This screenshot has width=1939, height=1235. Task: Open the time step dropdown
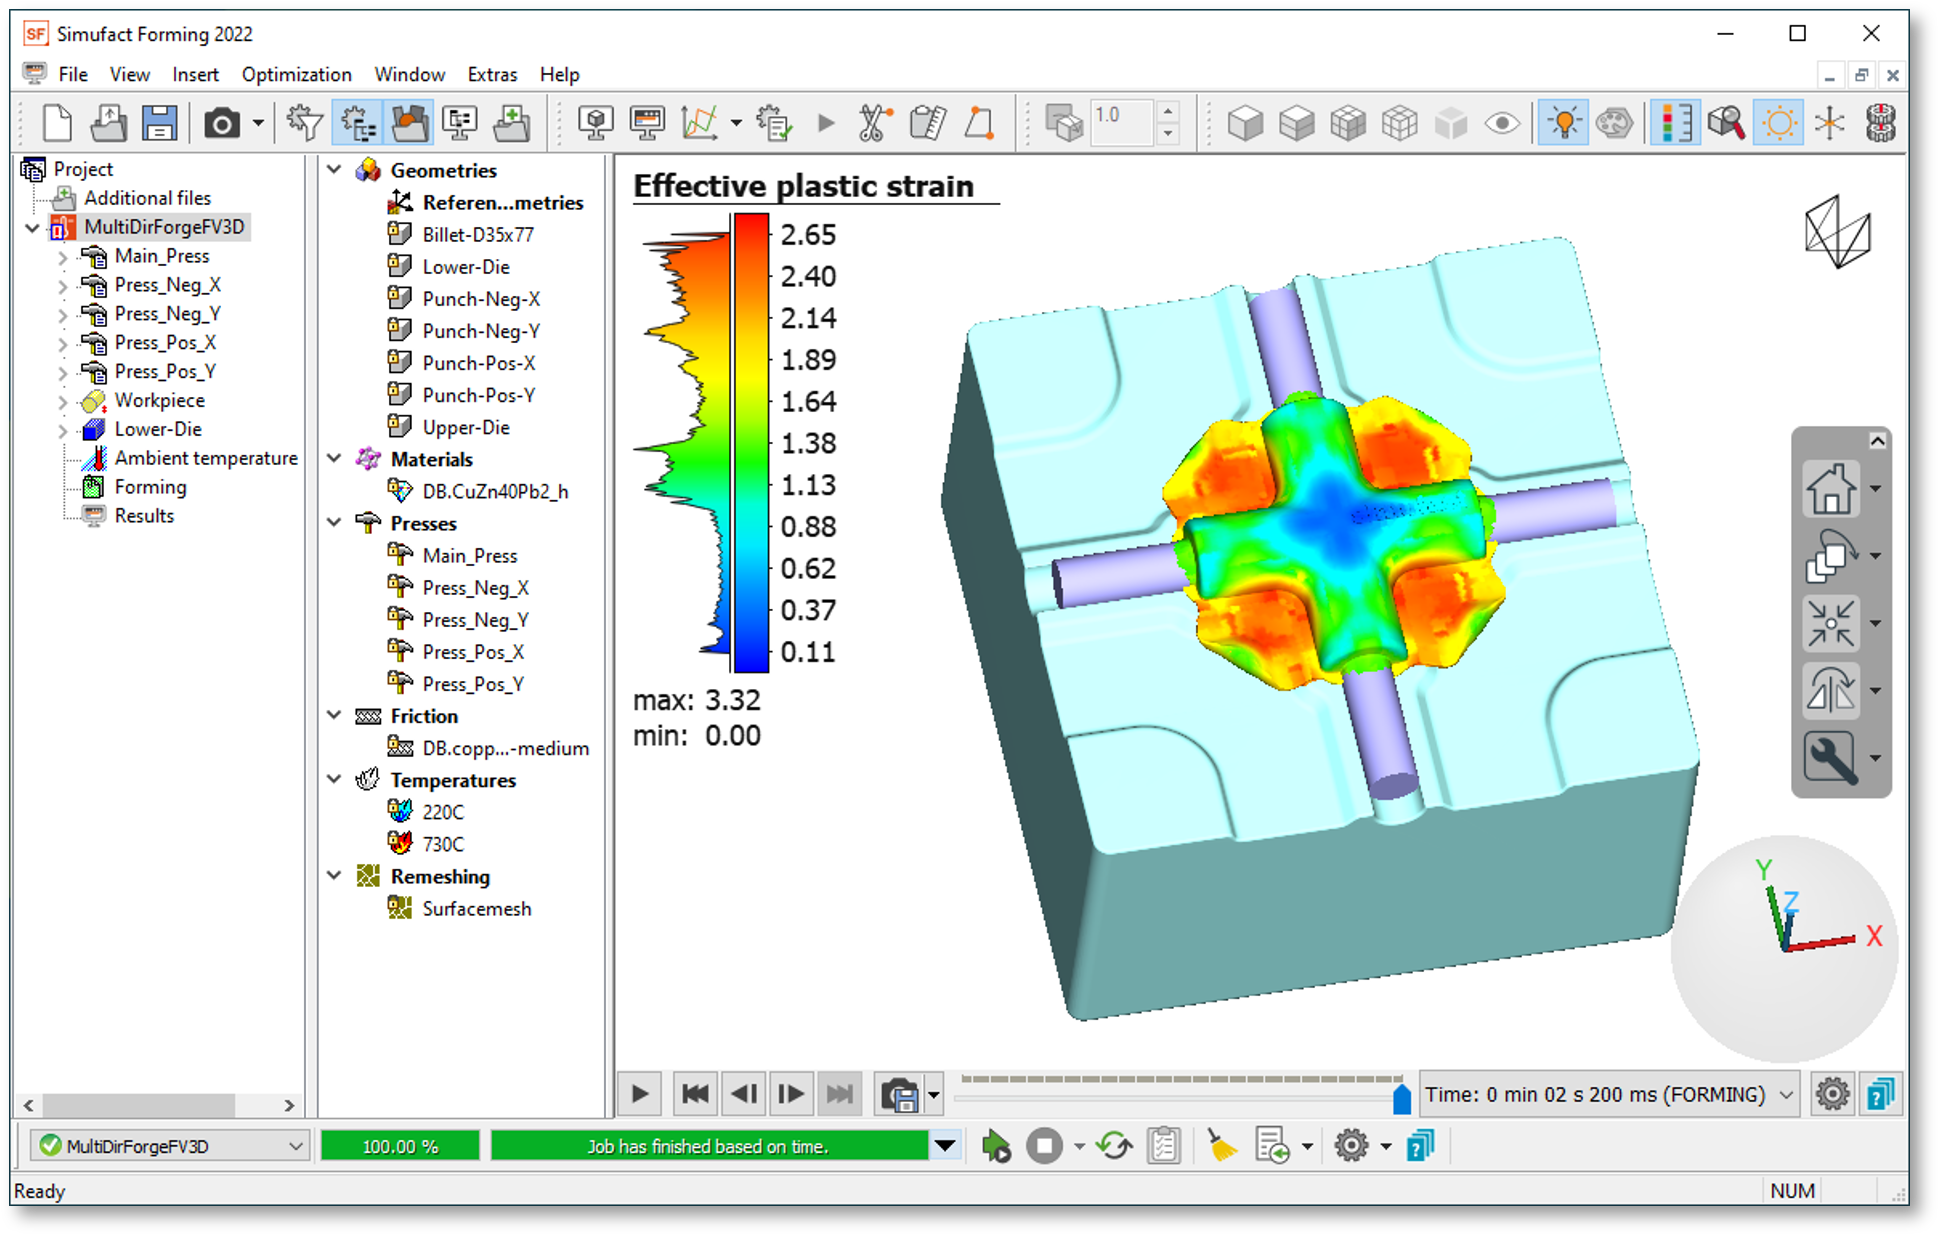pyautogui.click(x=1786, y=1095)
